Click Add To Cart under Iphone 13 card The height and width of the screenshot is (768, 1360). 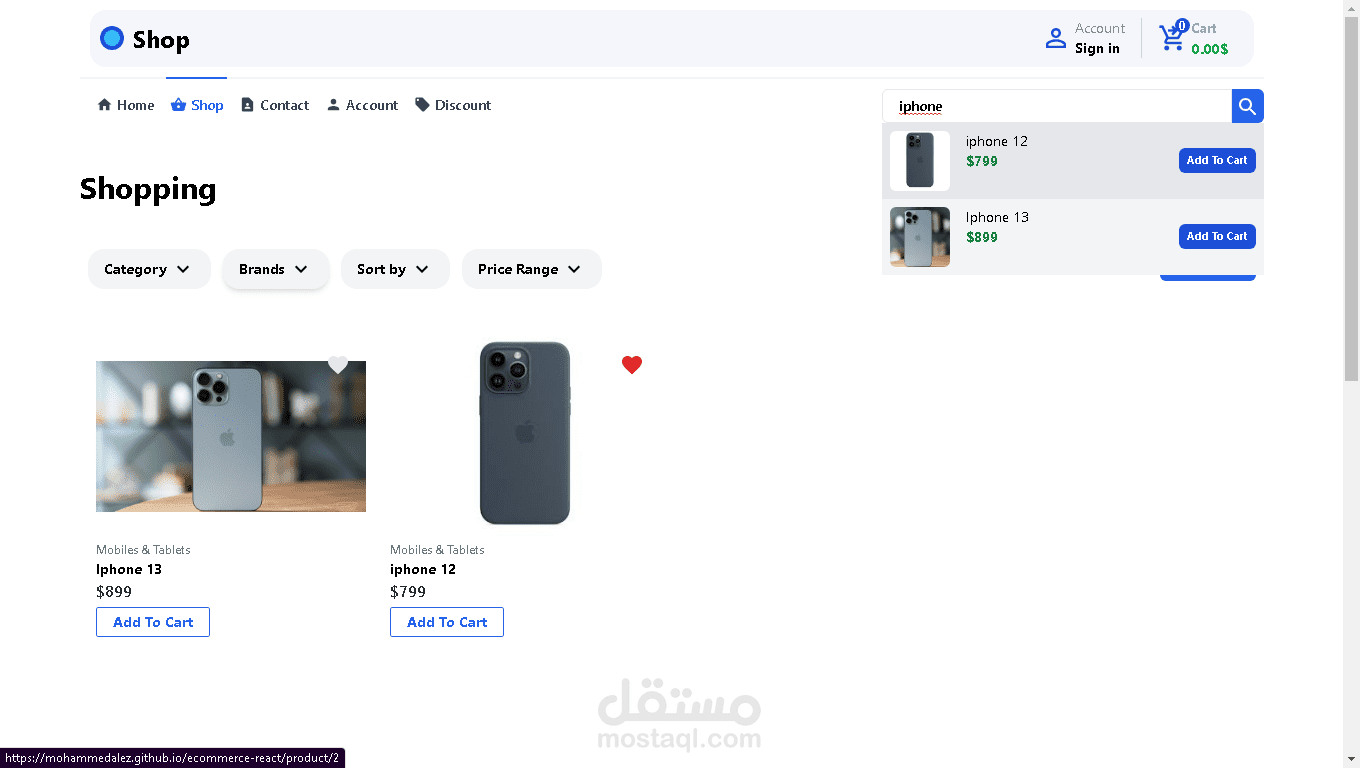point(153,622)
